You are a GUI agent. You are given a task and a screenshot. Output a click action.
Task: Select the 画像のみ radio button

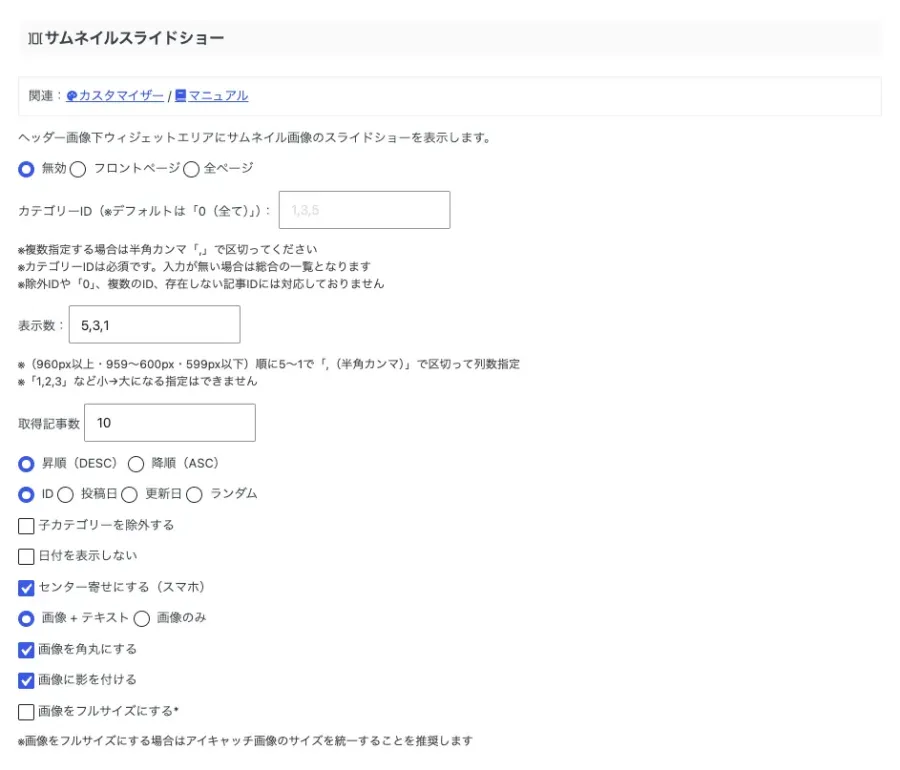pyautogui.click(x=142, y=619)
